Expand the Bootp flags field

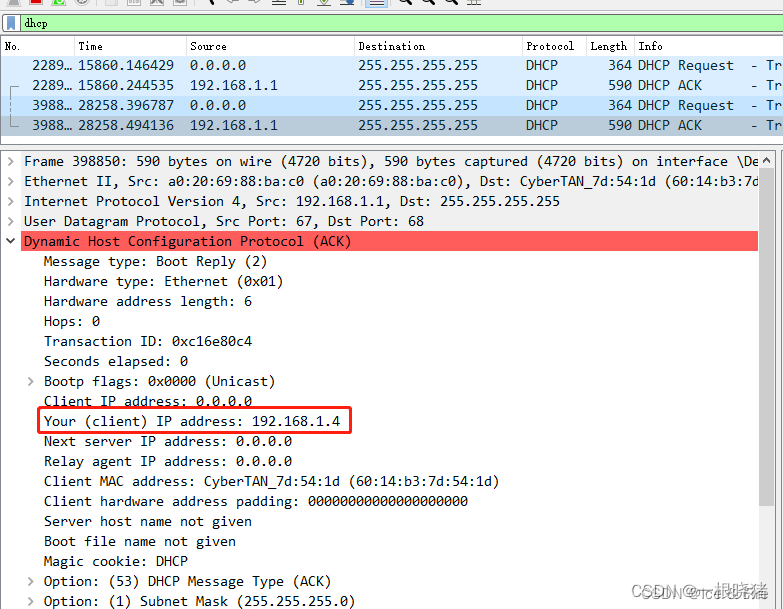[30, 381]
